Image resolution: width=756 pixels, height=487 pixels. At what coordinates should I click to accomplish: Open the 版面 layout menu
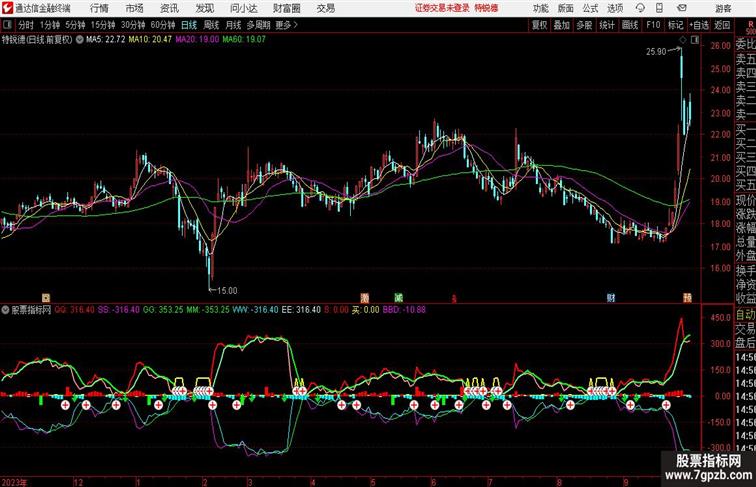[x=565, y=8]
